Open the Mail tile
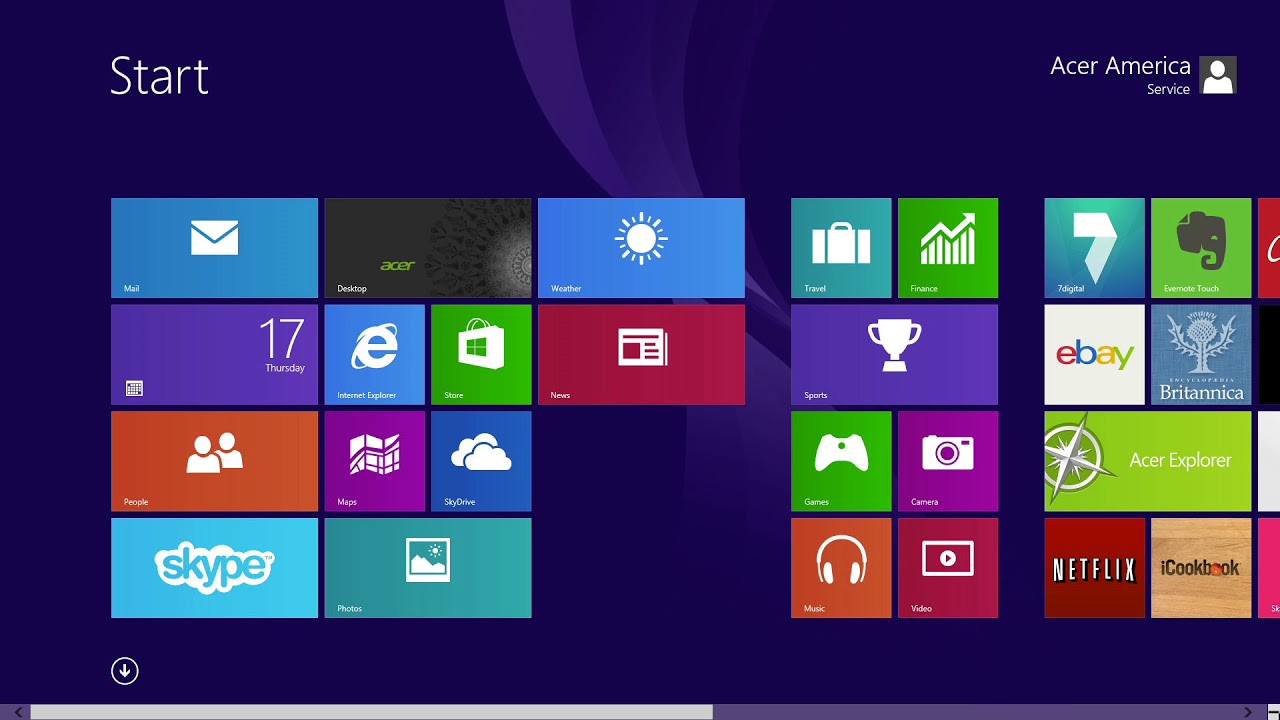 214,248
